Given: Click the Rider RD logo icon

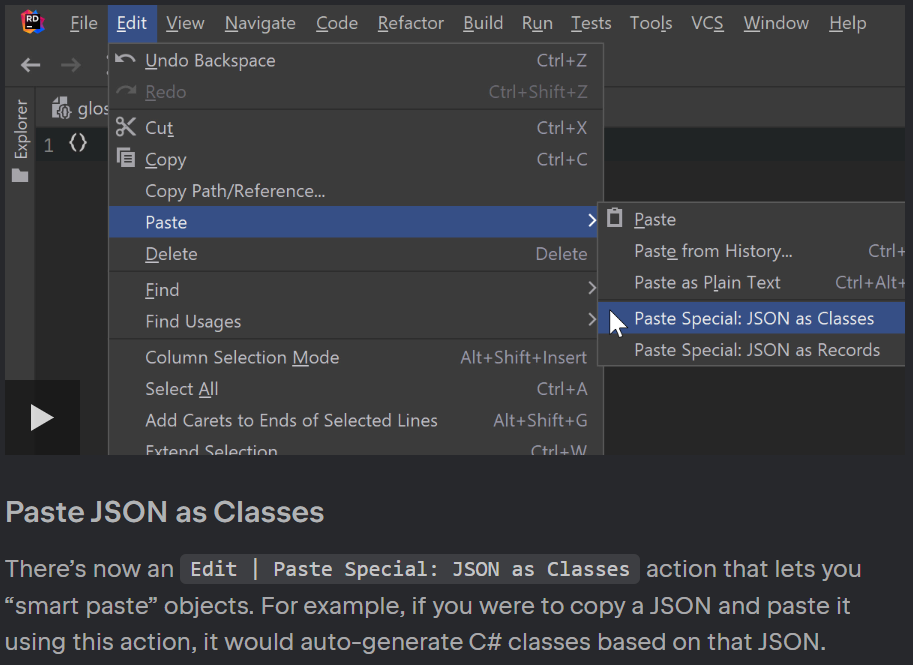Looking at the screenshot, I should click(33, 23).
